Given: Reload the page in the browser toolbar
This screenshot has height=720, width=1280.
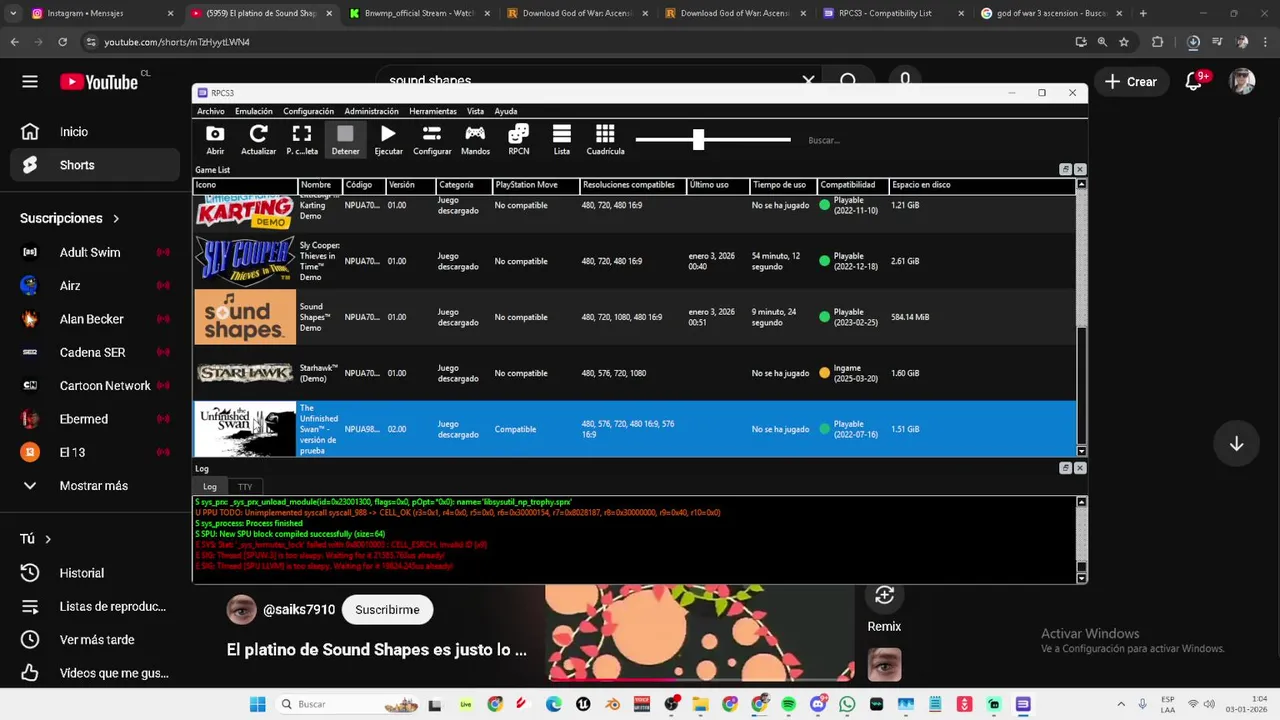Looking at the screenshot, I should 62,42.
